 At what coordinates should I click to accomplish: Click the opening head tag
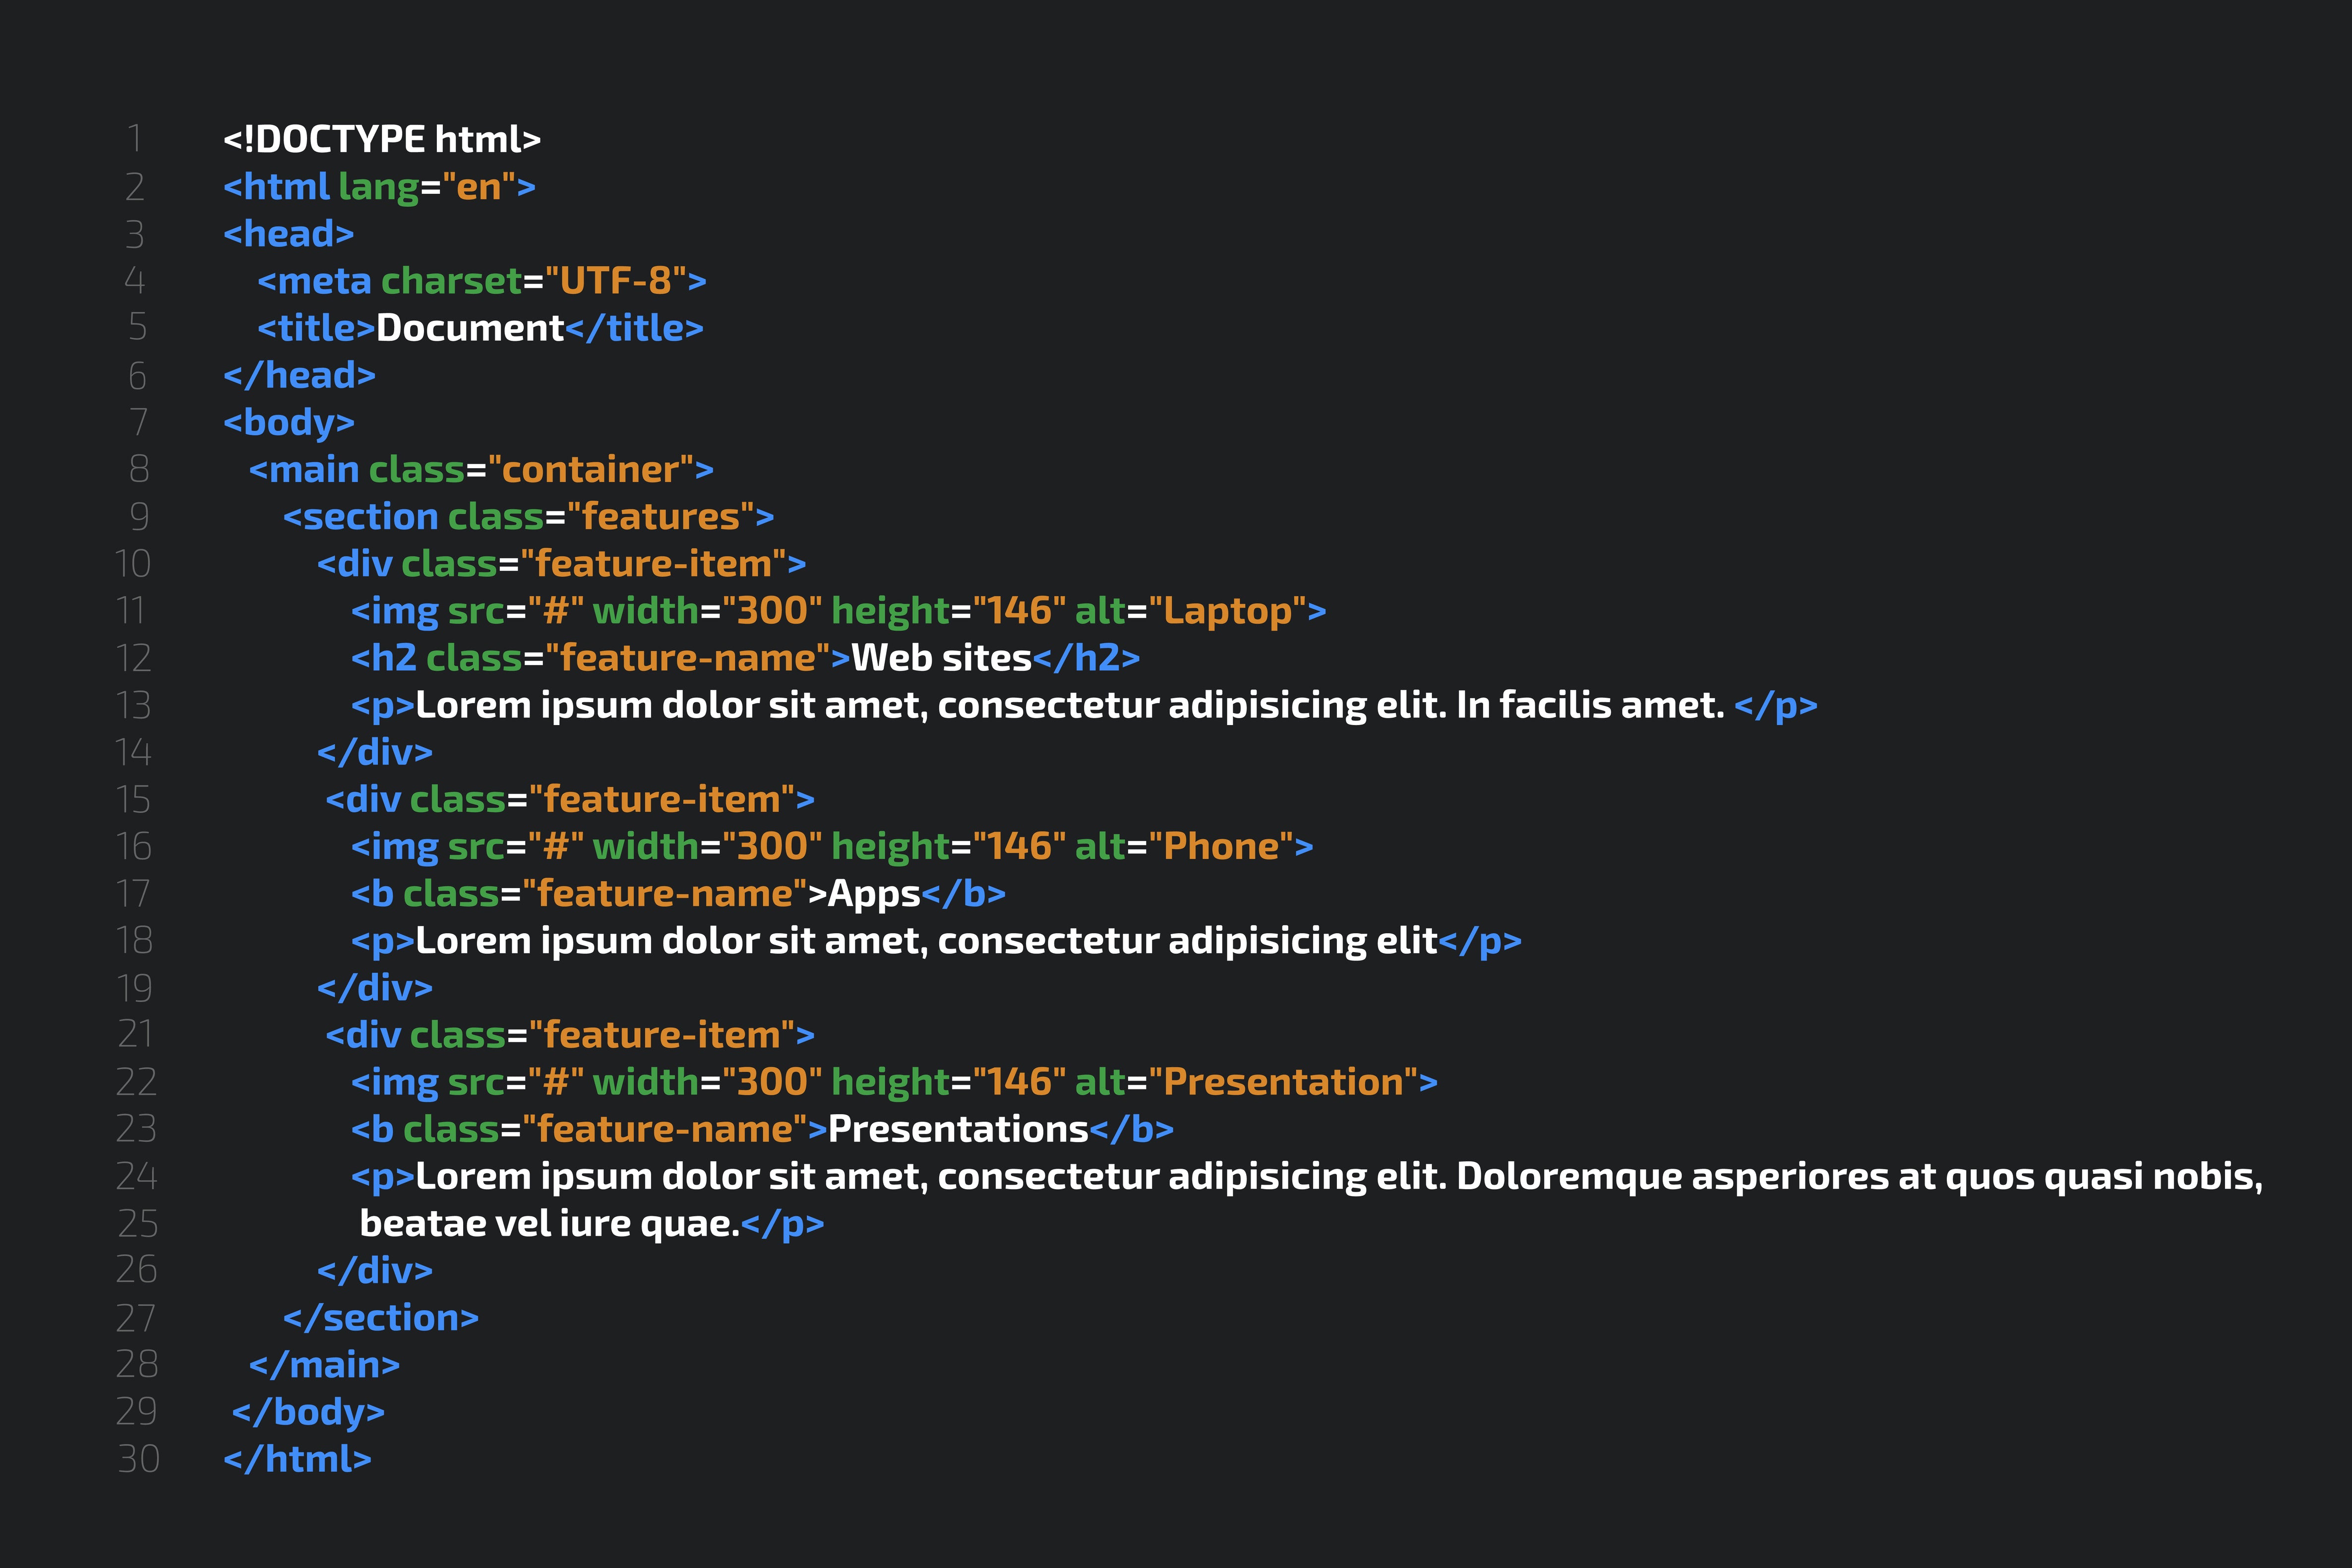288,234
